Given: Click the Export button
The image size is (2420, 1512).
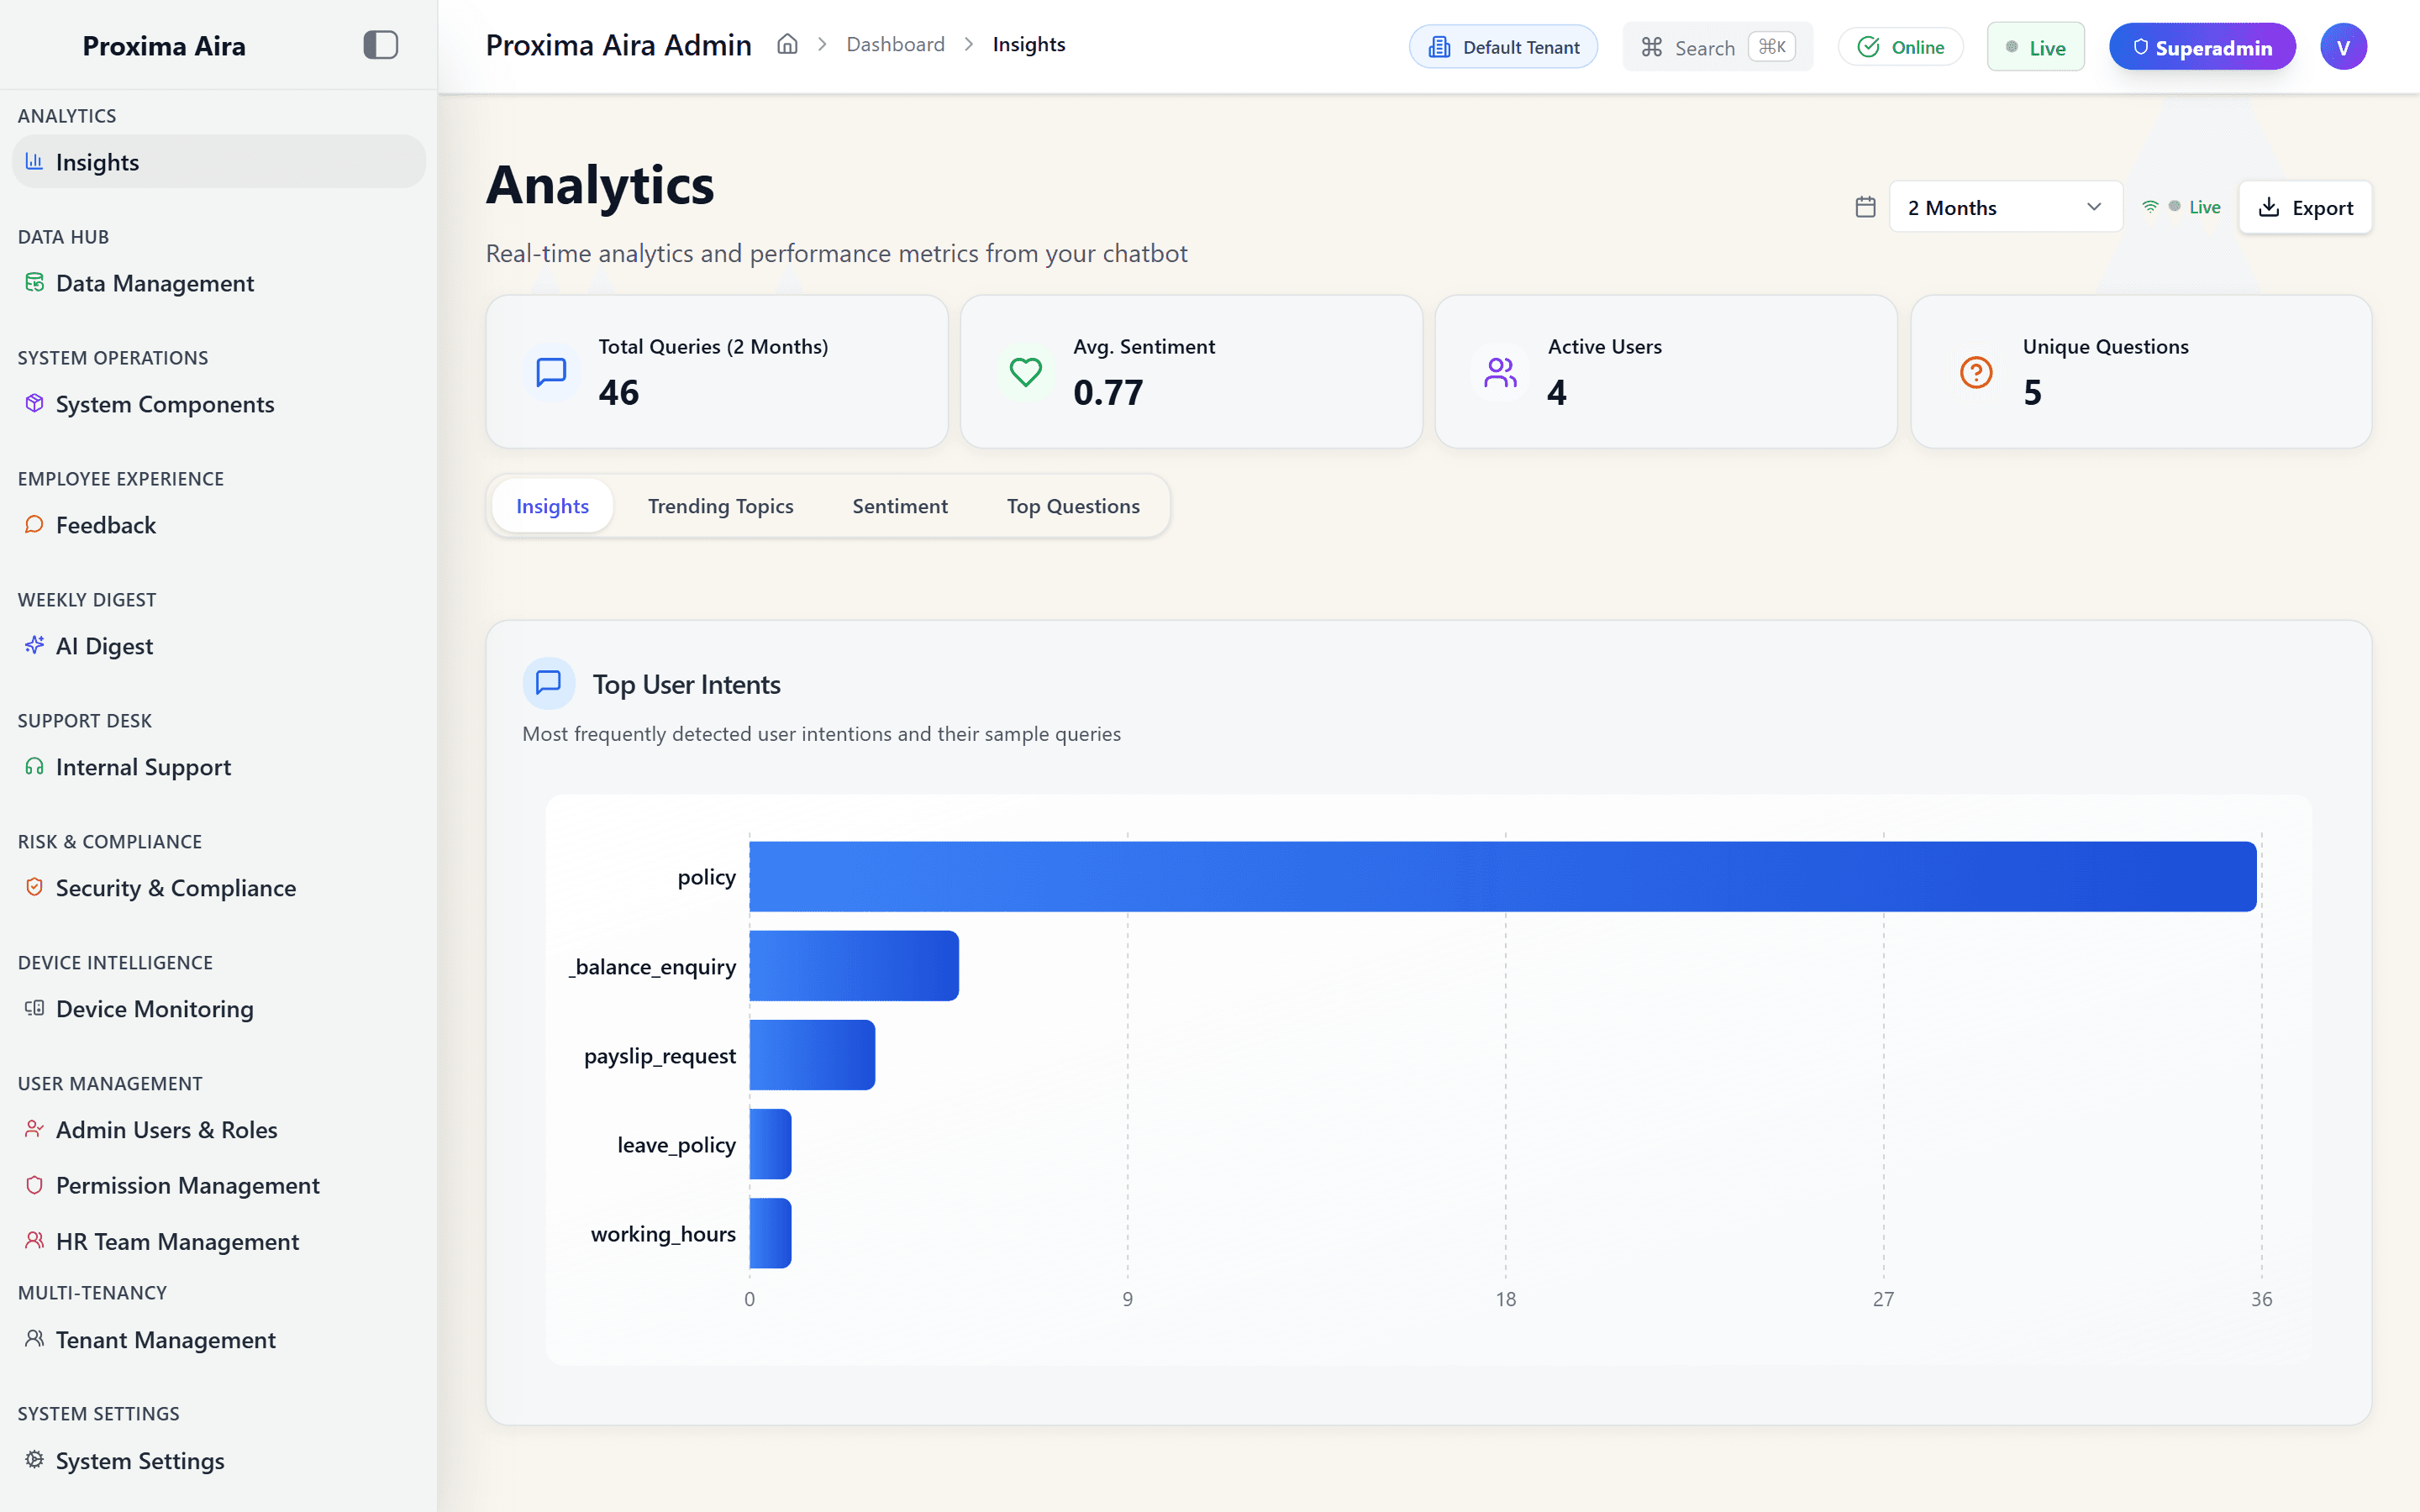Looking at the screenshot, I should click(x=2304, y=207).
